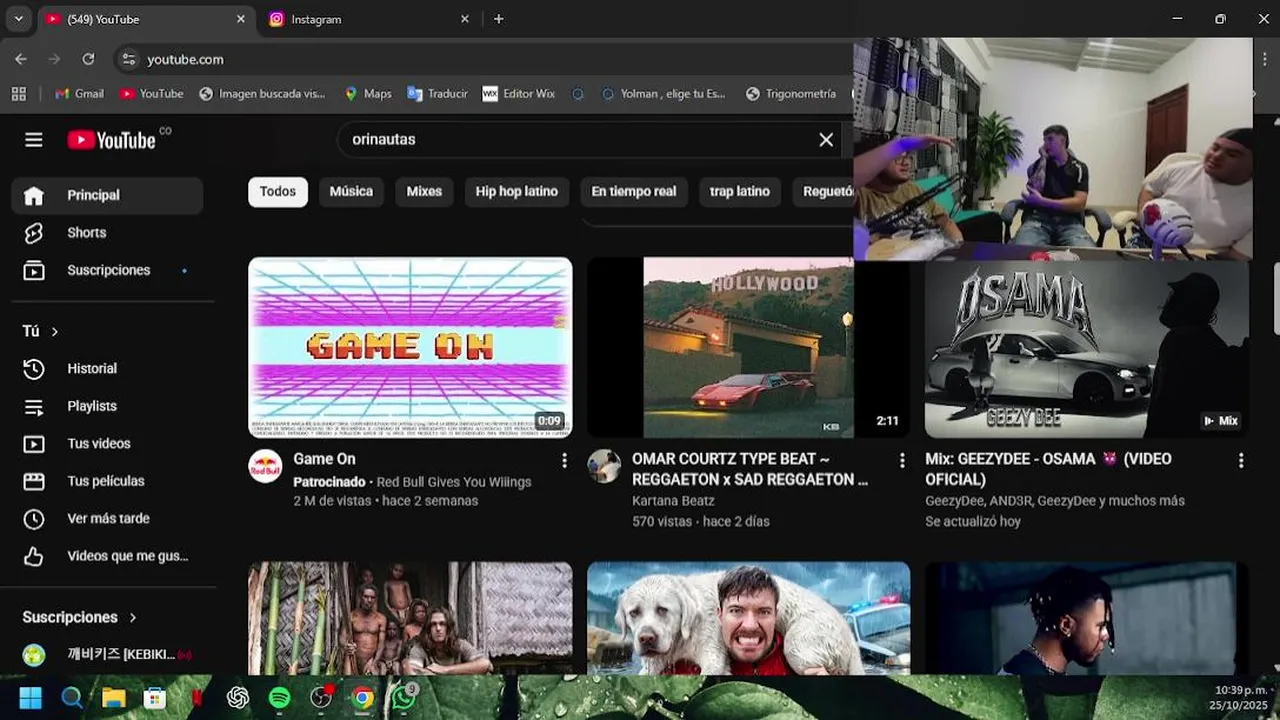Click the YouTube logo
This screenshot has width=1280, height=720.
113,140
